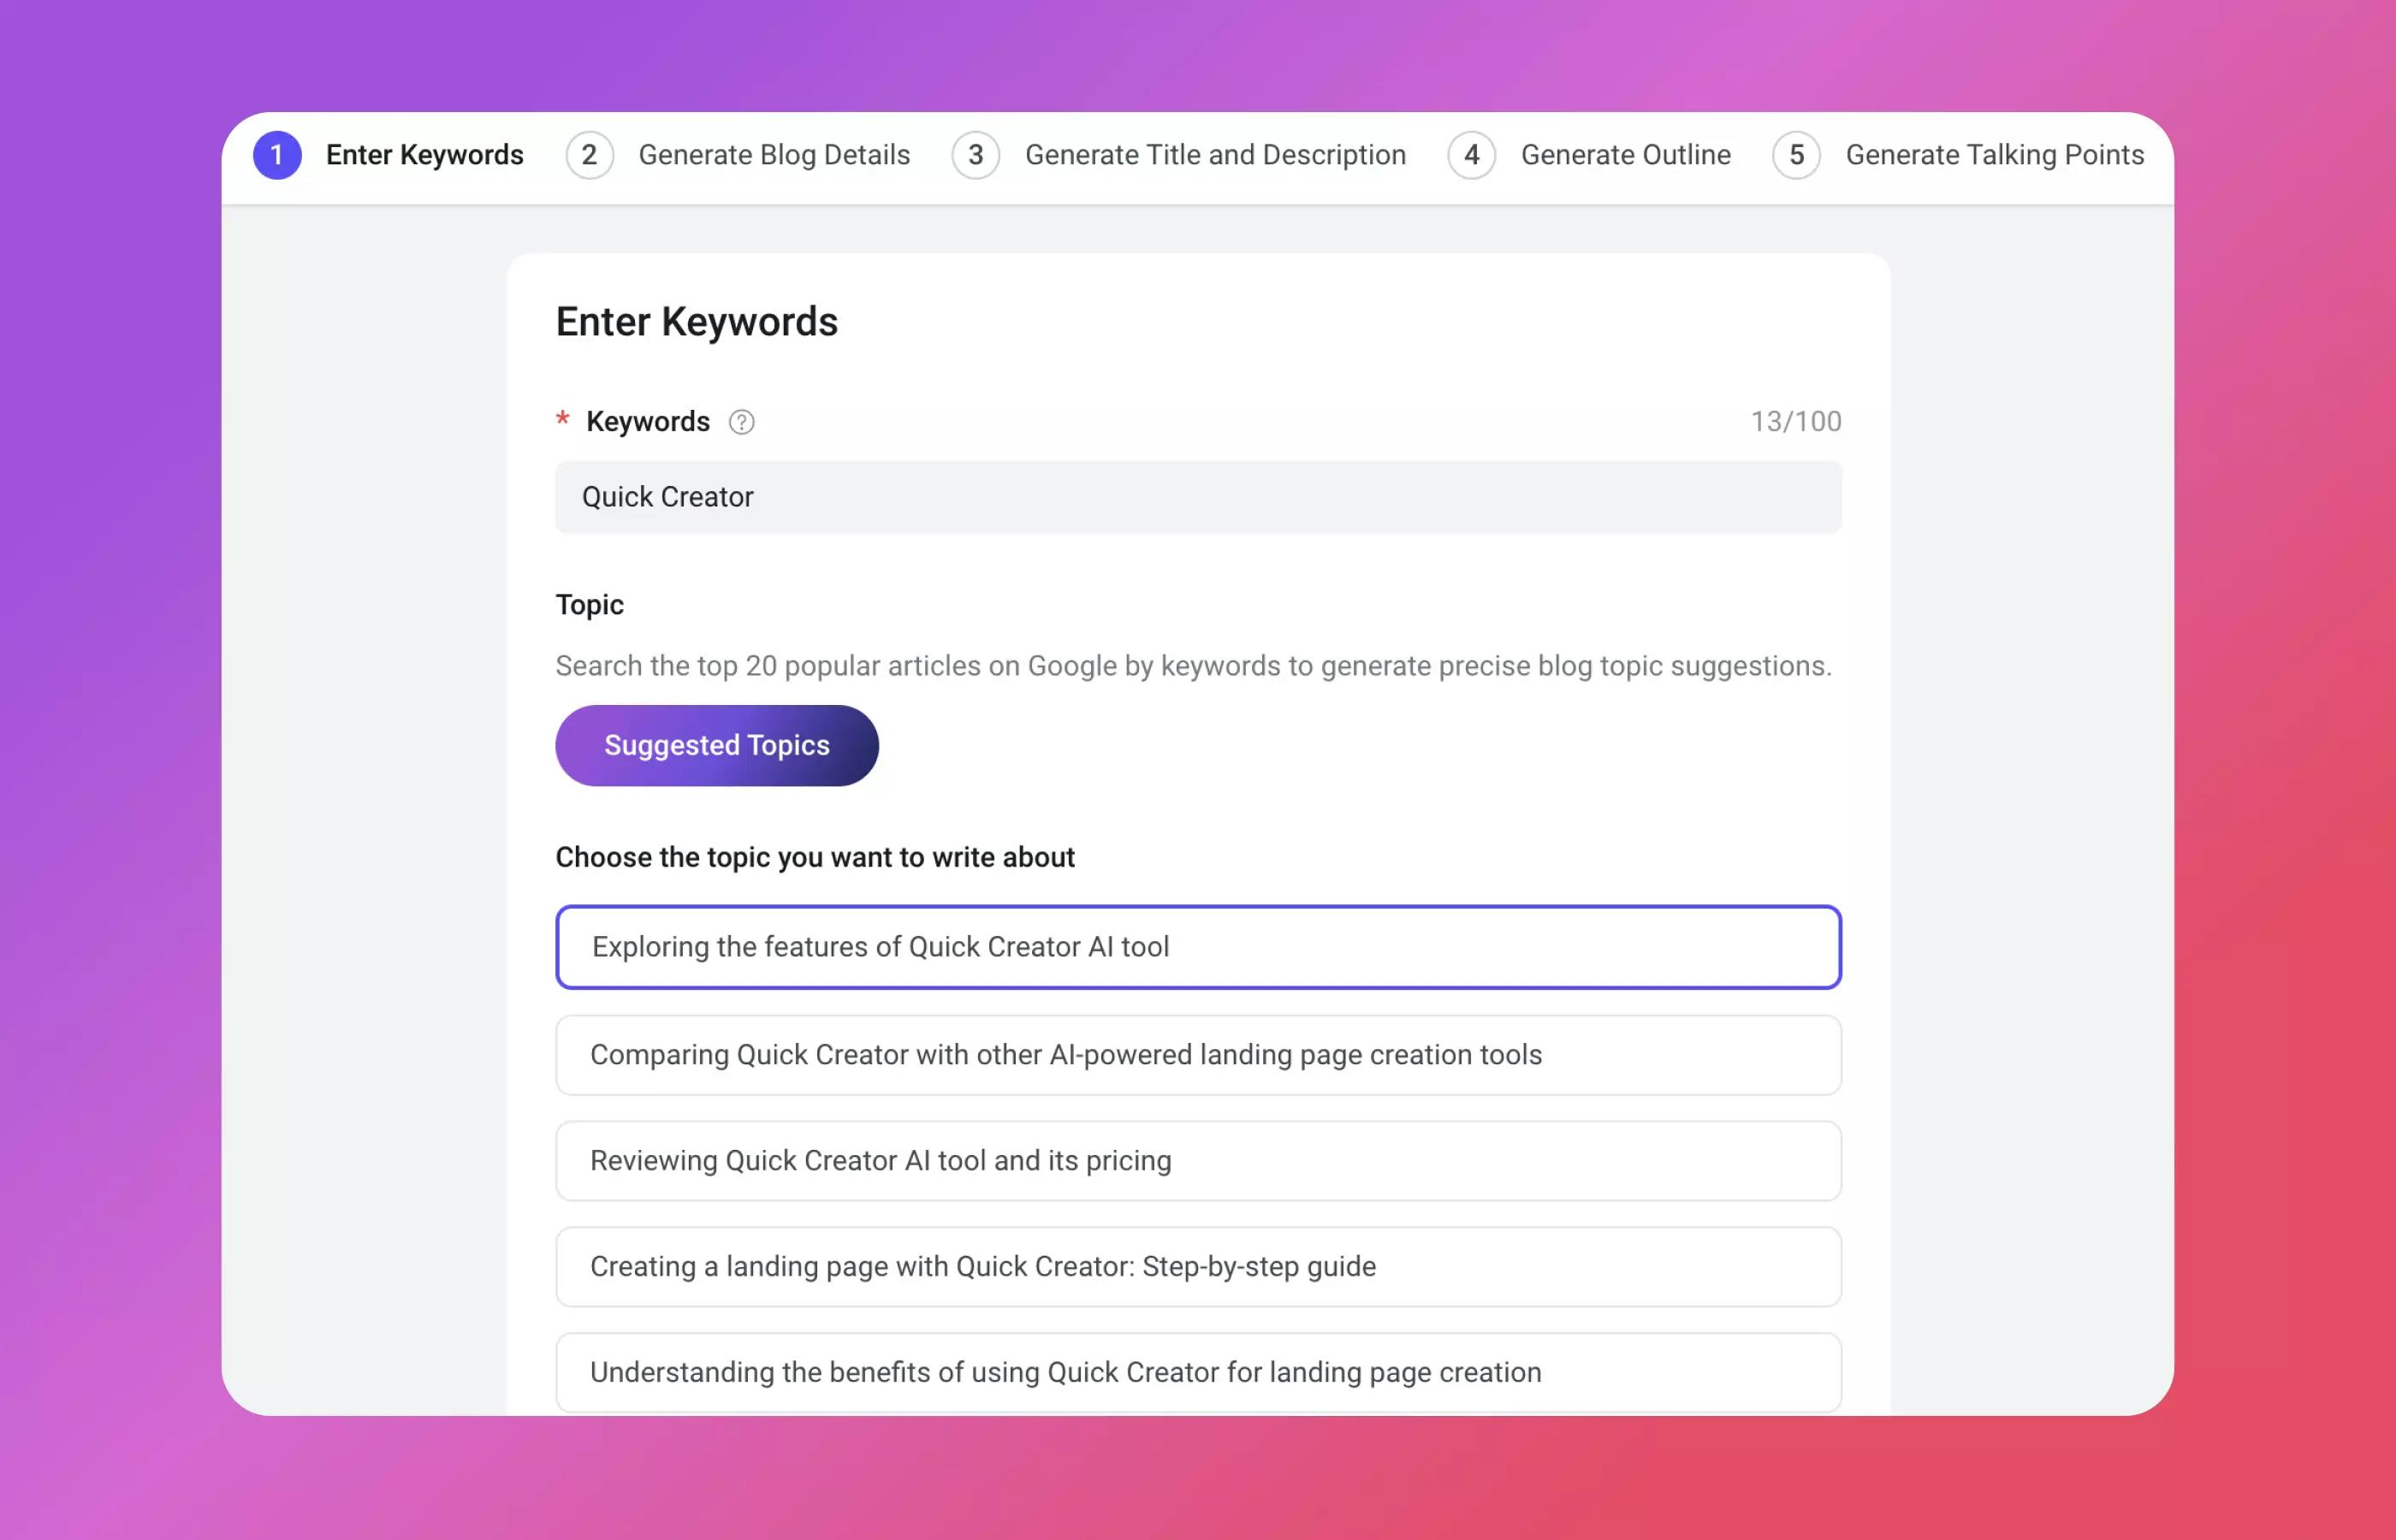Open the Keywords help question-mark icon
2396x1540 pixels.
click(742, 421)
